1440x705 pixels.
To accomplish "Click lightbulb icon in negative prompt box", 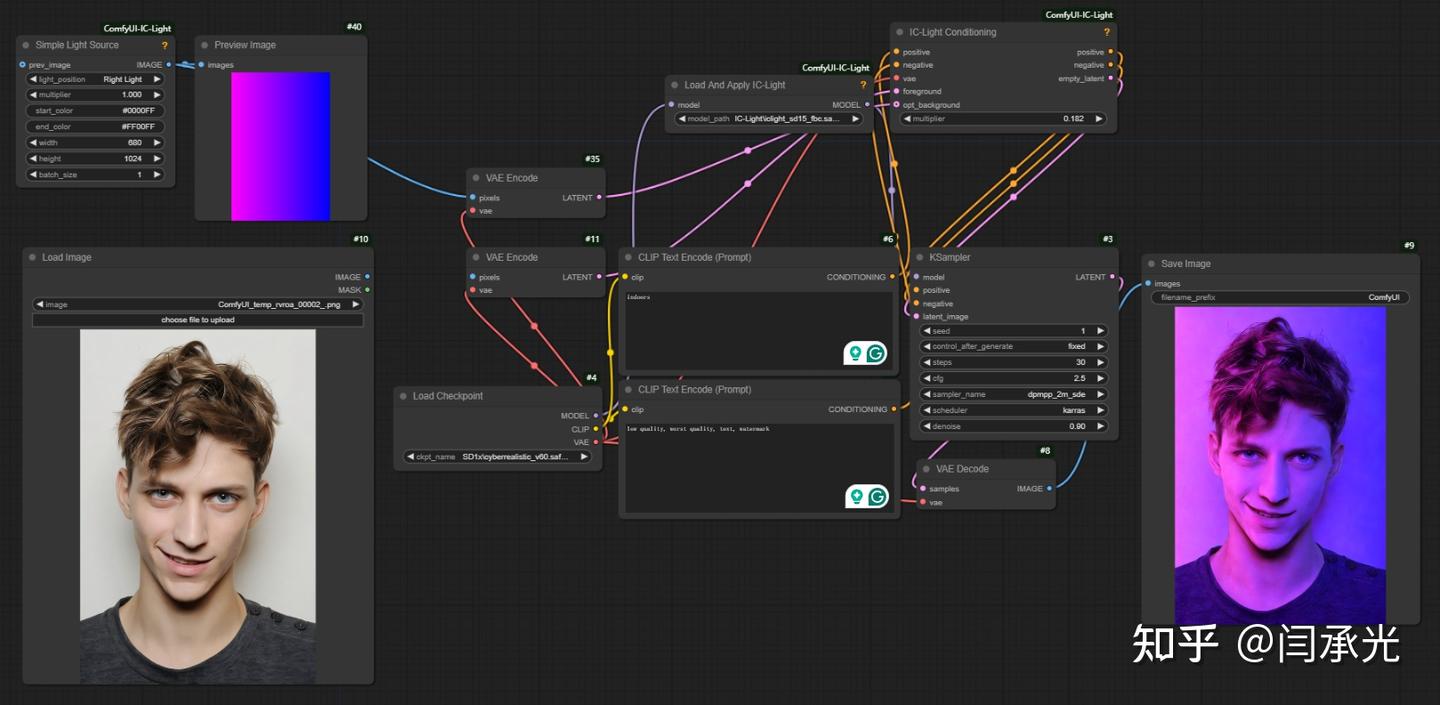I will tap(856, 496).
